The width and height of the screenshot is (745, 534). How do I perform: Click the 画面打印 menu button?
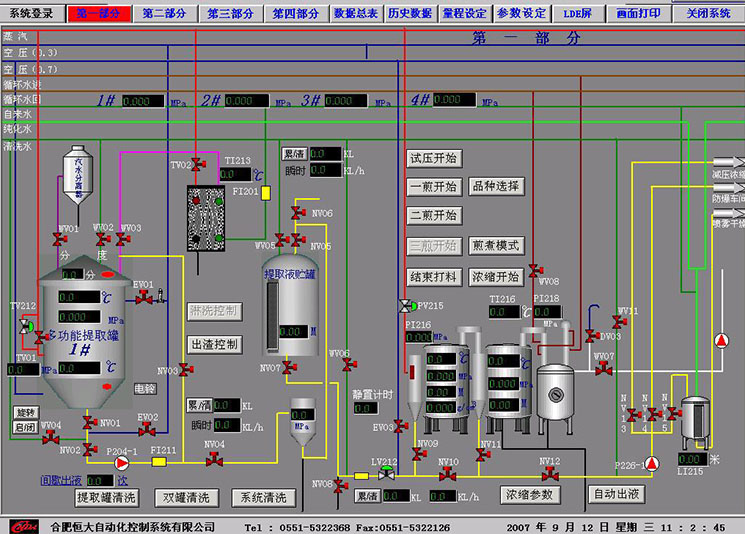pyautogui.click(x=638, y=13)
